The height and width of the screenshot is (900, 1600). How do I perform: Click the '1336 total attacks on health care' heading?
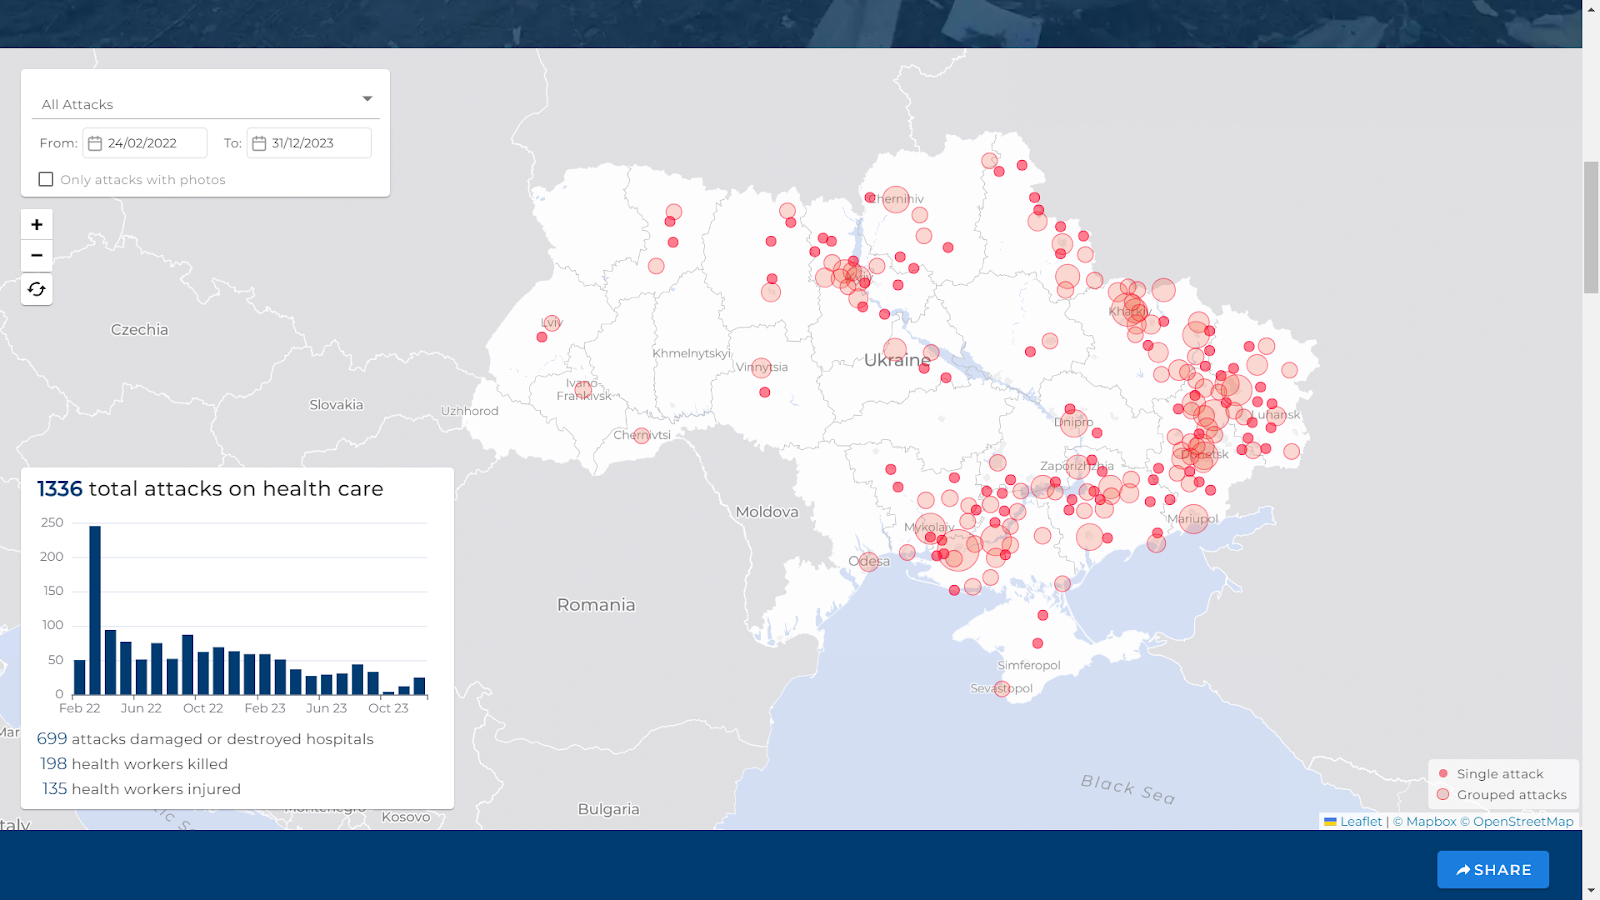[210, 489]
